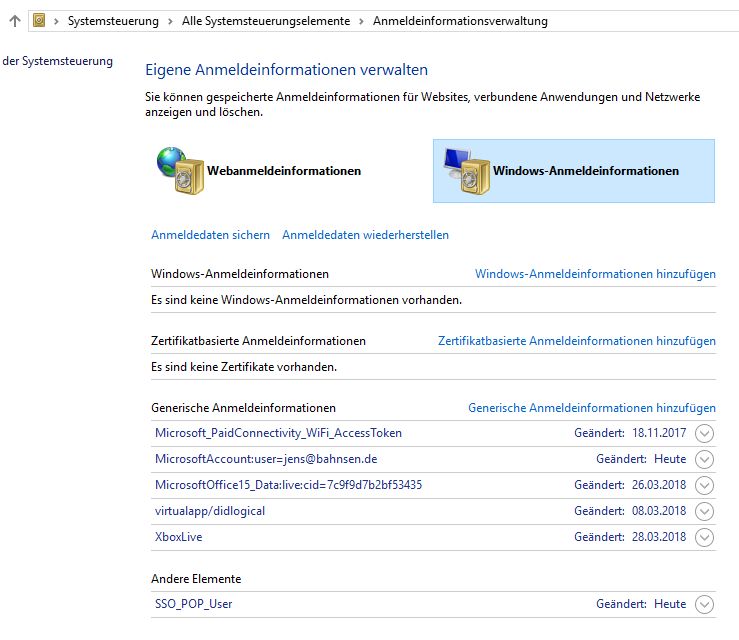This screenshot has width=739, height=640.
Task: Expand MicrosoftOffice15_Data entry chevron
Action: [x=704, y=485]
